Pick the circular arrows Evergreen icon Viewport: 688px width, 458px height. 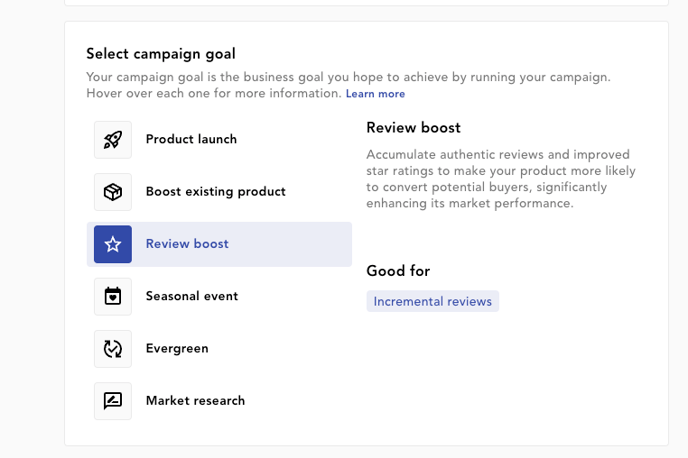[x=113, y=349]
